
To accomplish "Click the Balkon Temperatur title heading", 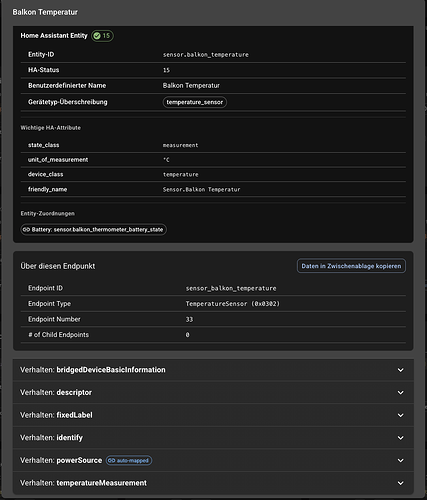I will 45,12.
